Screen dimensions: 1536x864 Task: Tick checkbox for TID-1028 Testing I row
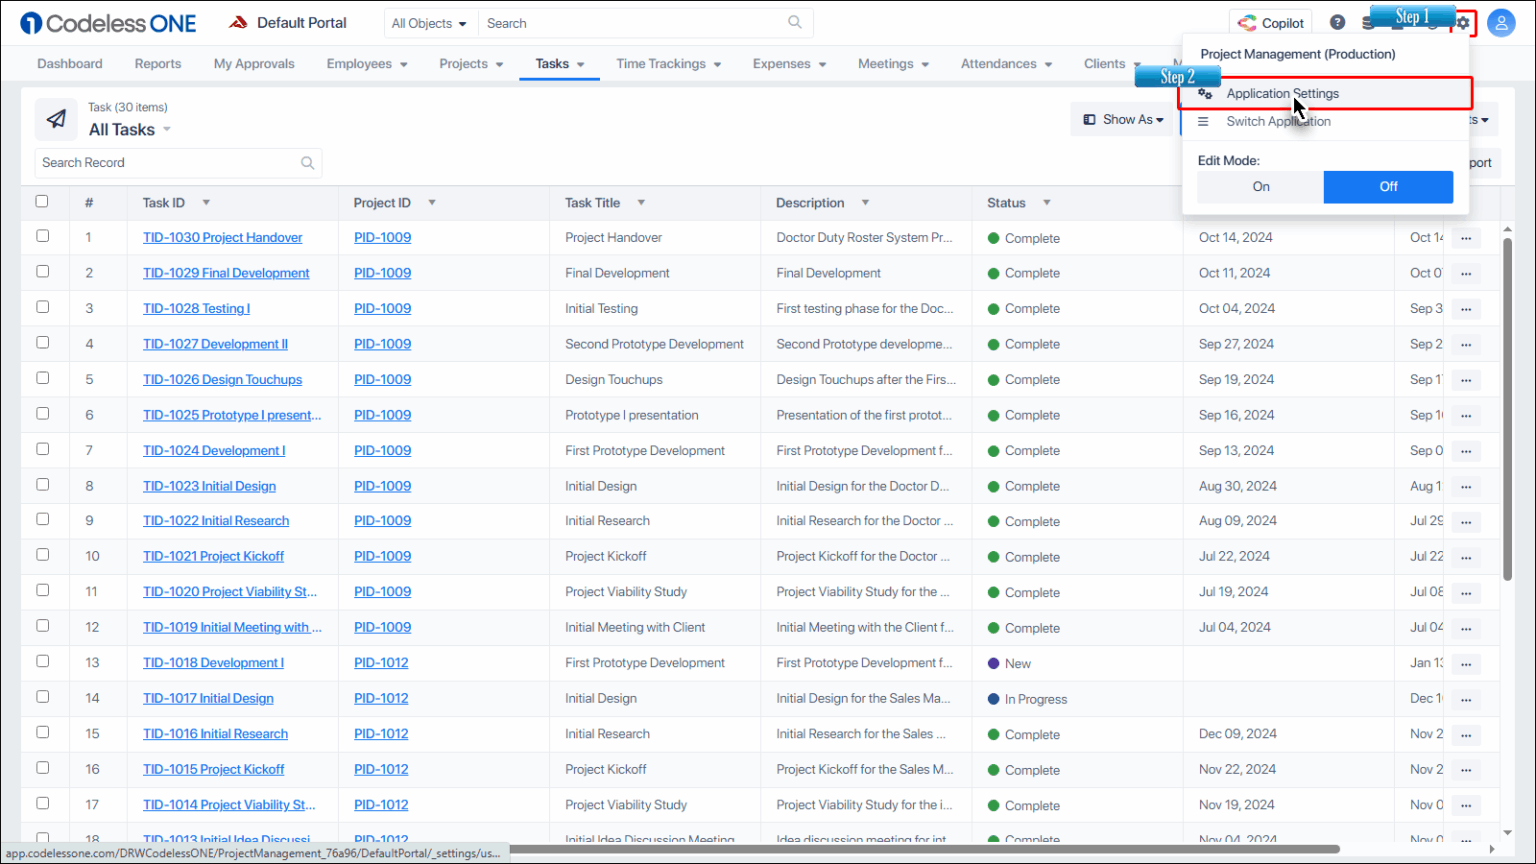[x=42, y=307]
